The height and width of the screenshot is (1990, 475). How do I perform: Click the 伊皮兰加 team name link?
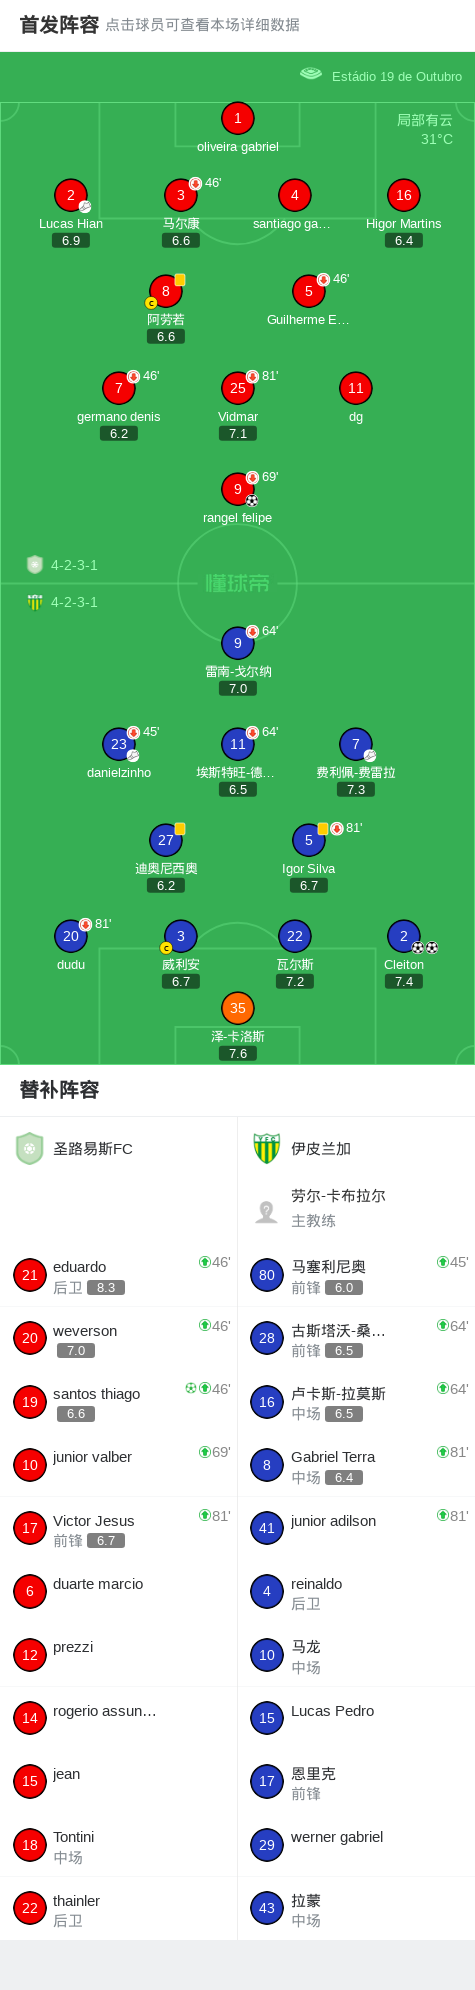pyautogui.click(x=321, y=1149)
